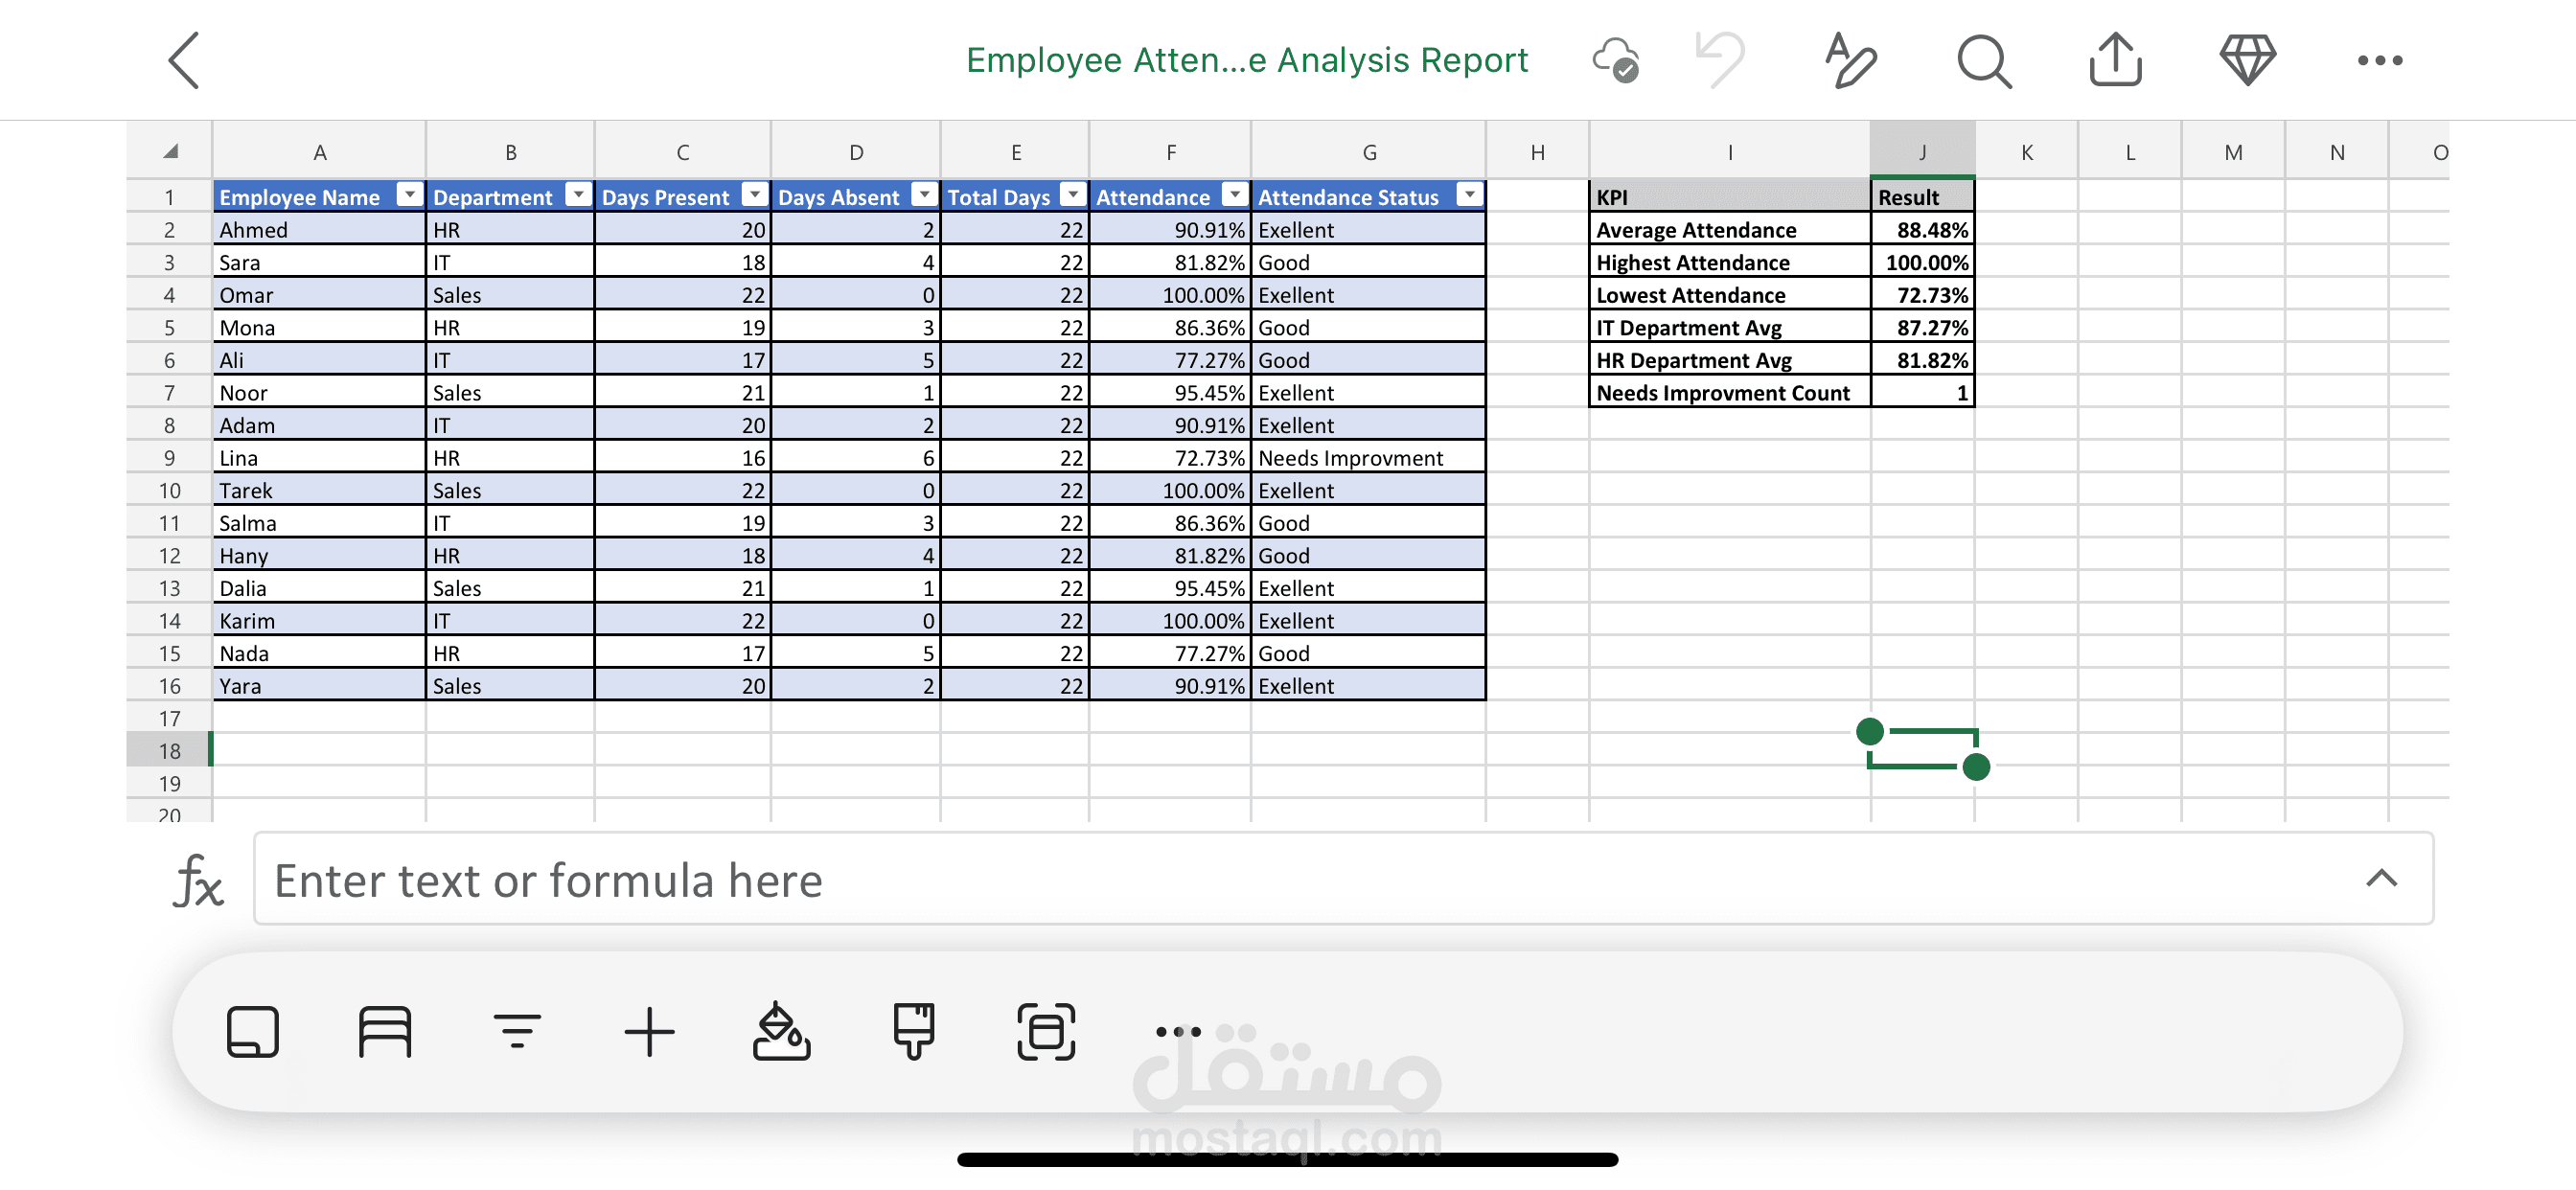Tap the card view icon in bottom toolbar

point(253,1031)
